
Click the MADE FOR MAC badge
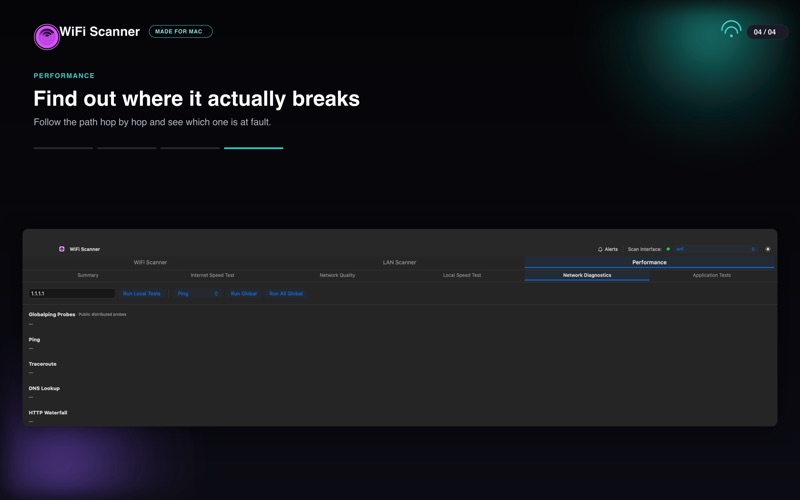[181, 32]
